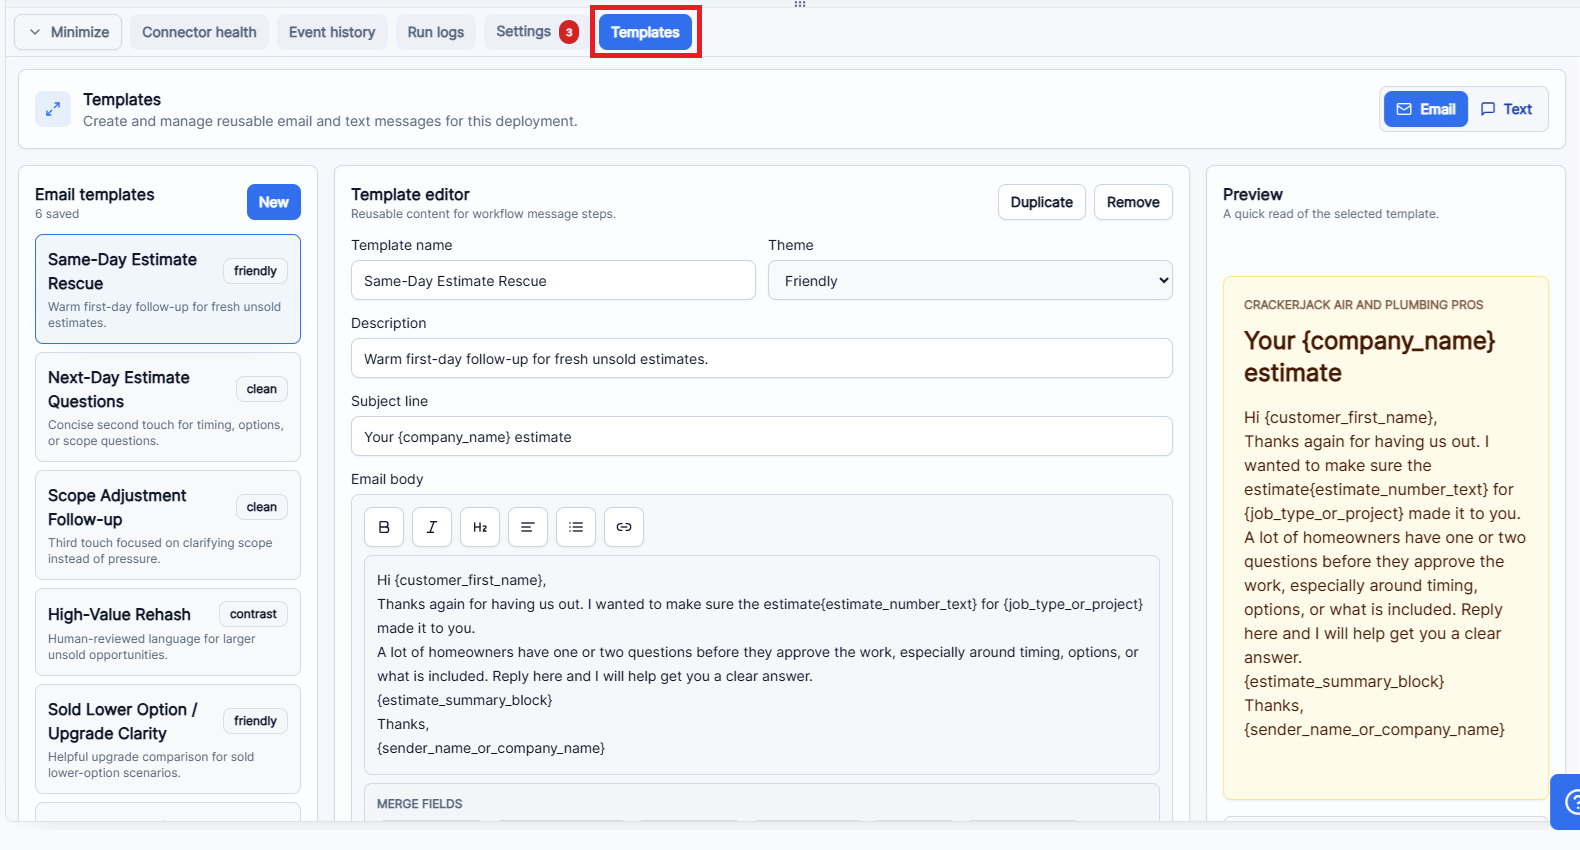Image resolution: width=1580 pixels, height=850 pixels.
Task: Select the Scope Adjustment Follow-up template
Action: pos(168,525)
